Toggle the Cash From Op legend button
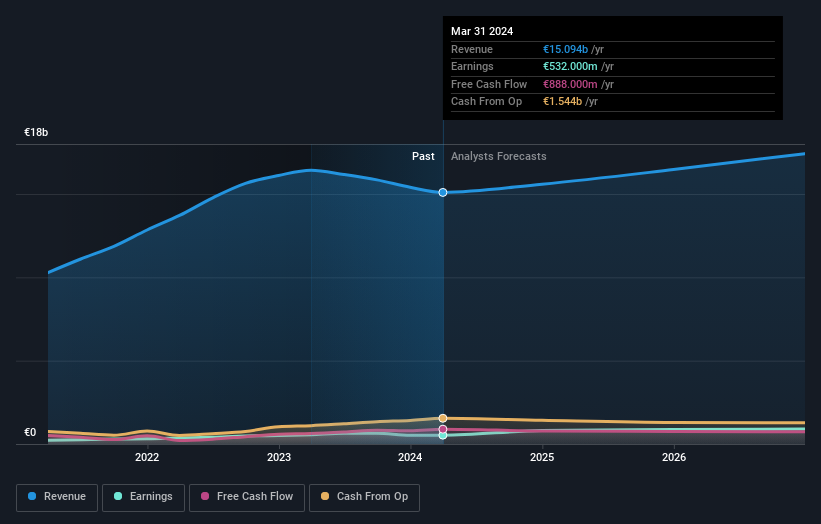821x524 pixels. [x=364, y=497]
